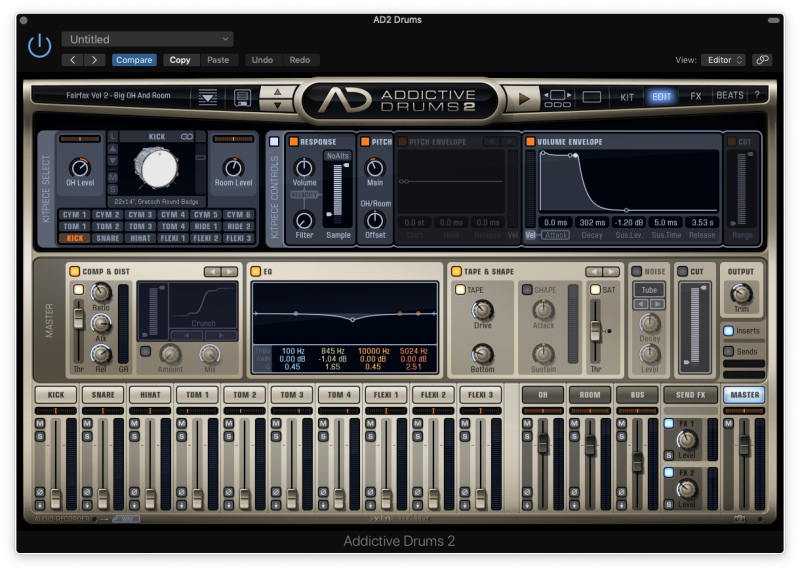The width and height of the screenshot is (800, 572).
Task: Mute the OH mixer channel
Action: 527,423
